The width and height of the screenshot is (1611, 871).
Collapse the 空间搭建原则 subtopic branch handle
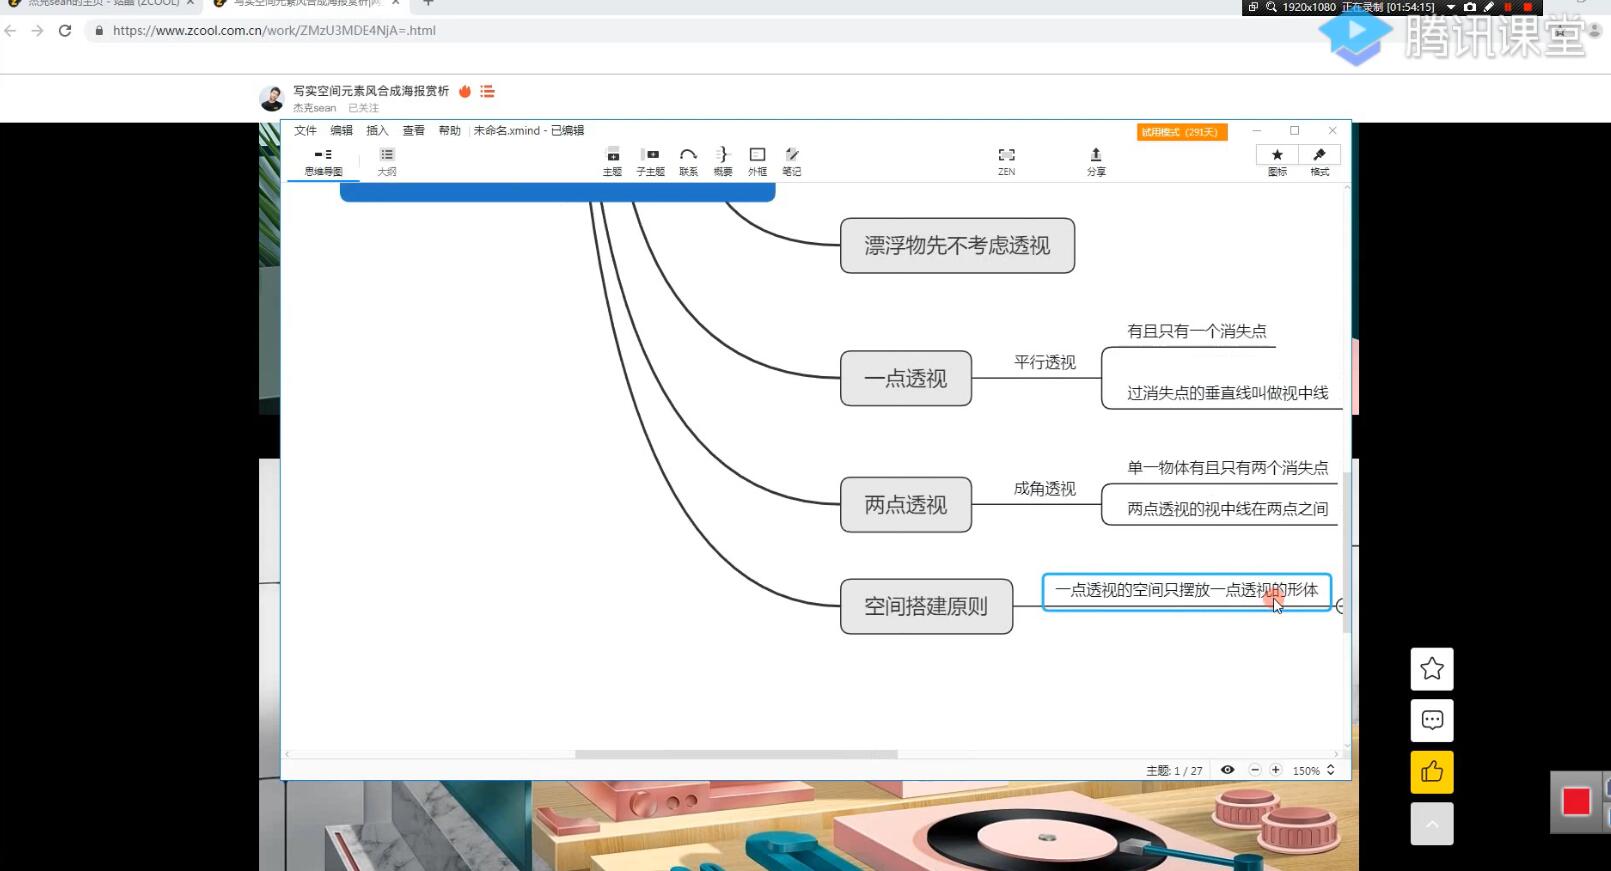click(1341, 606)
